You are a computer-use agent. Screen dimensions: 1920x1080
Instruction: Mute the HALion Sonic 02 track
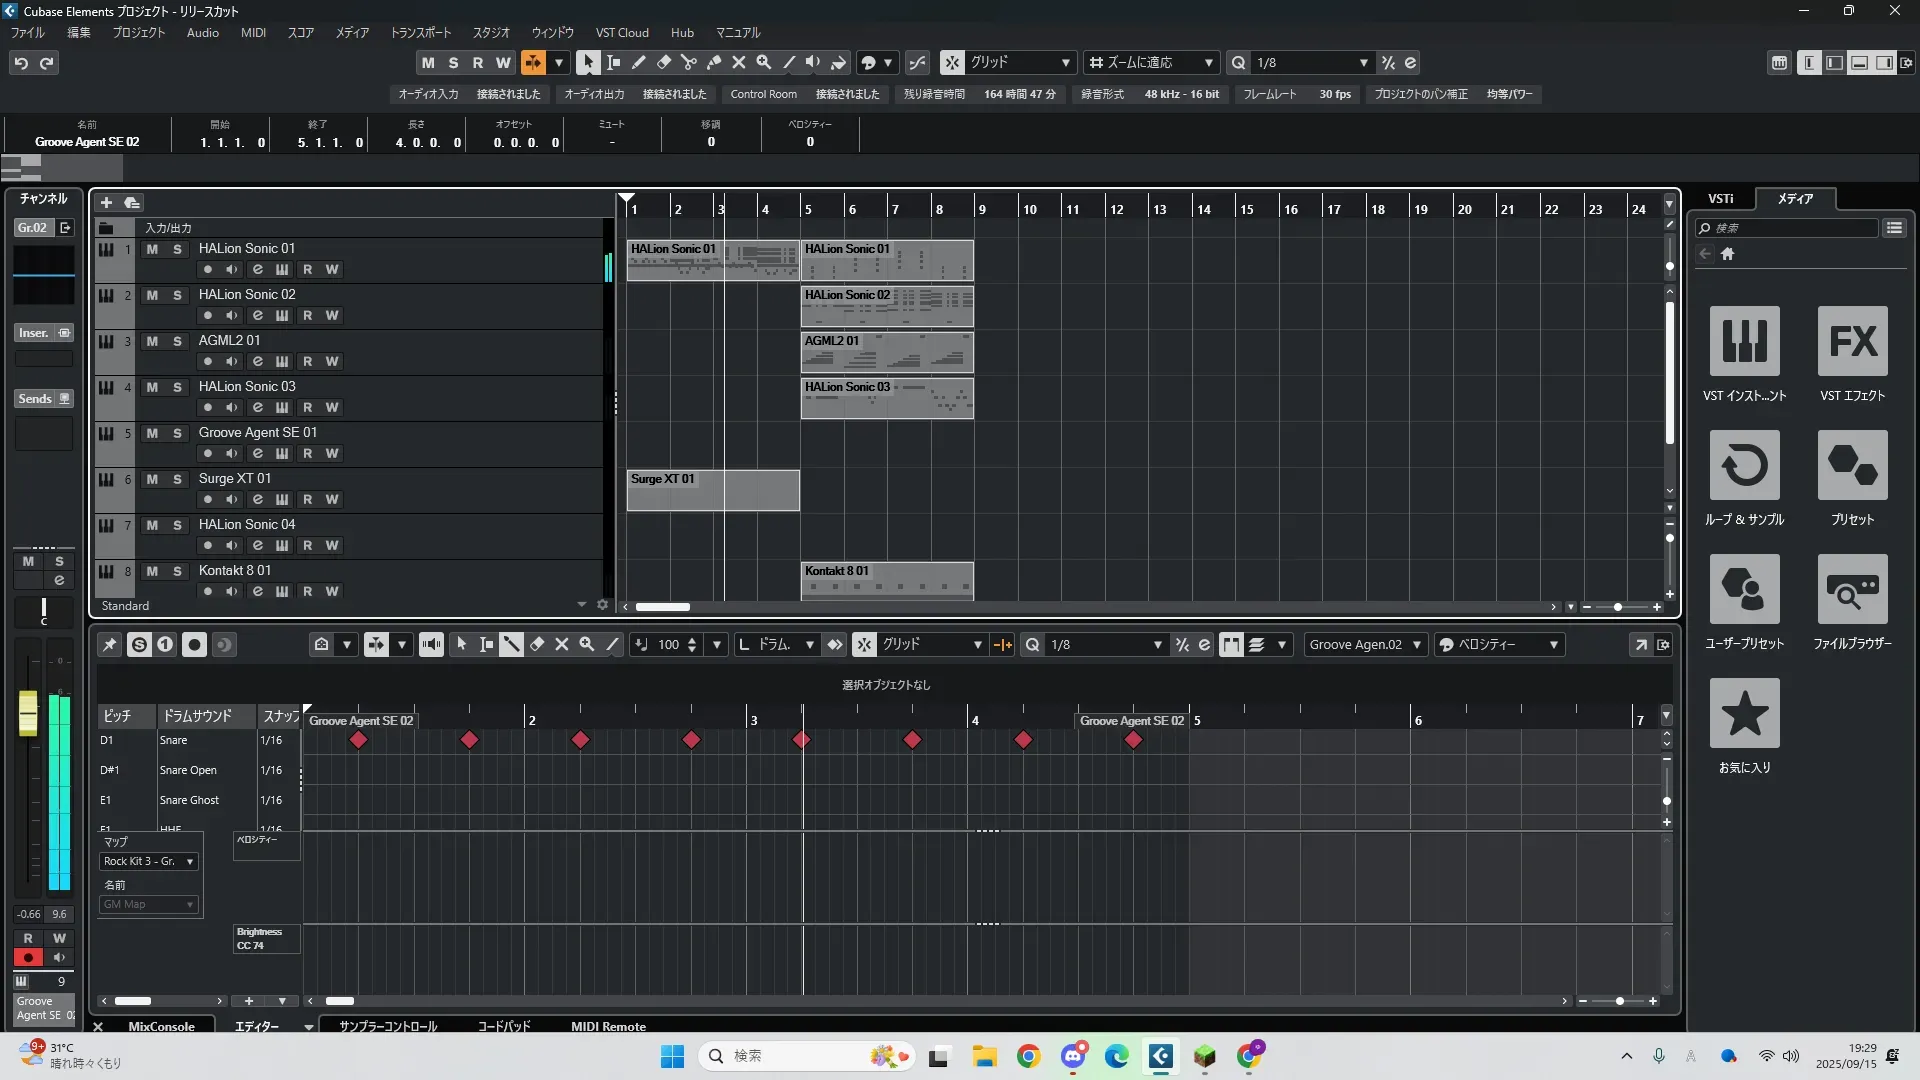152,295
